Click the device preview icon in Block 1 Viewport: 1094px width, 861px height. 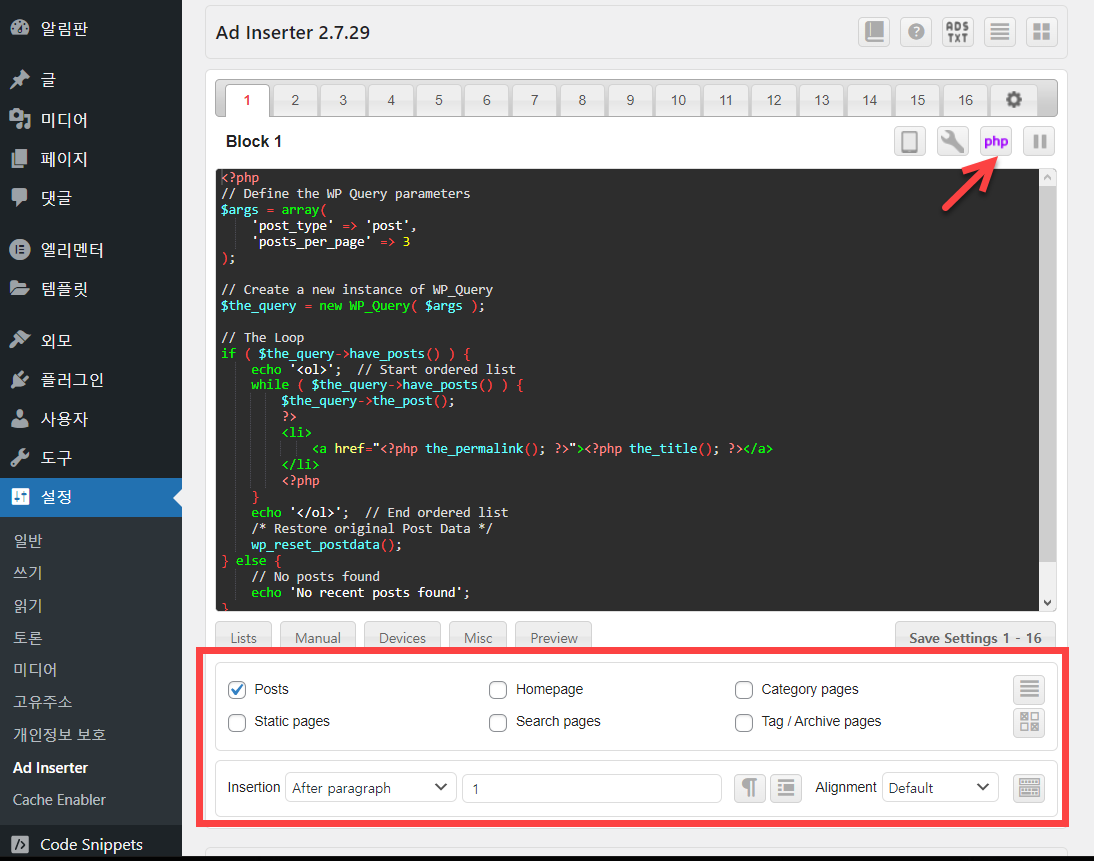pos(910,142)
